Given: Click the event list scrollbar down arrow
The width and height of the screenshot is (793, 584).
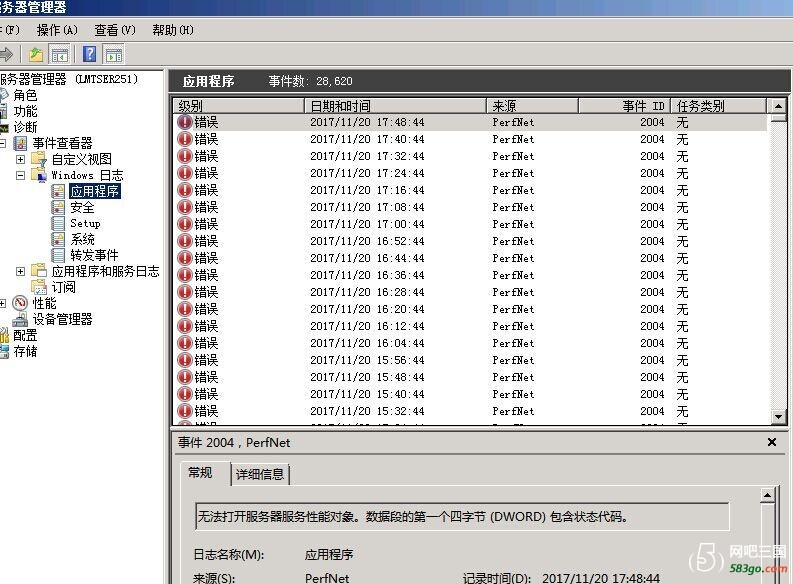Looking at the screenshot, I should [x=778, y=417].
